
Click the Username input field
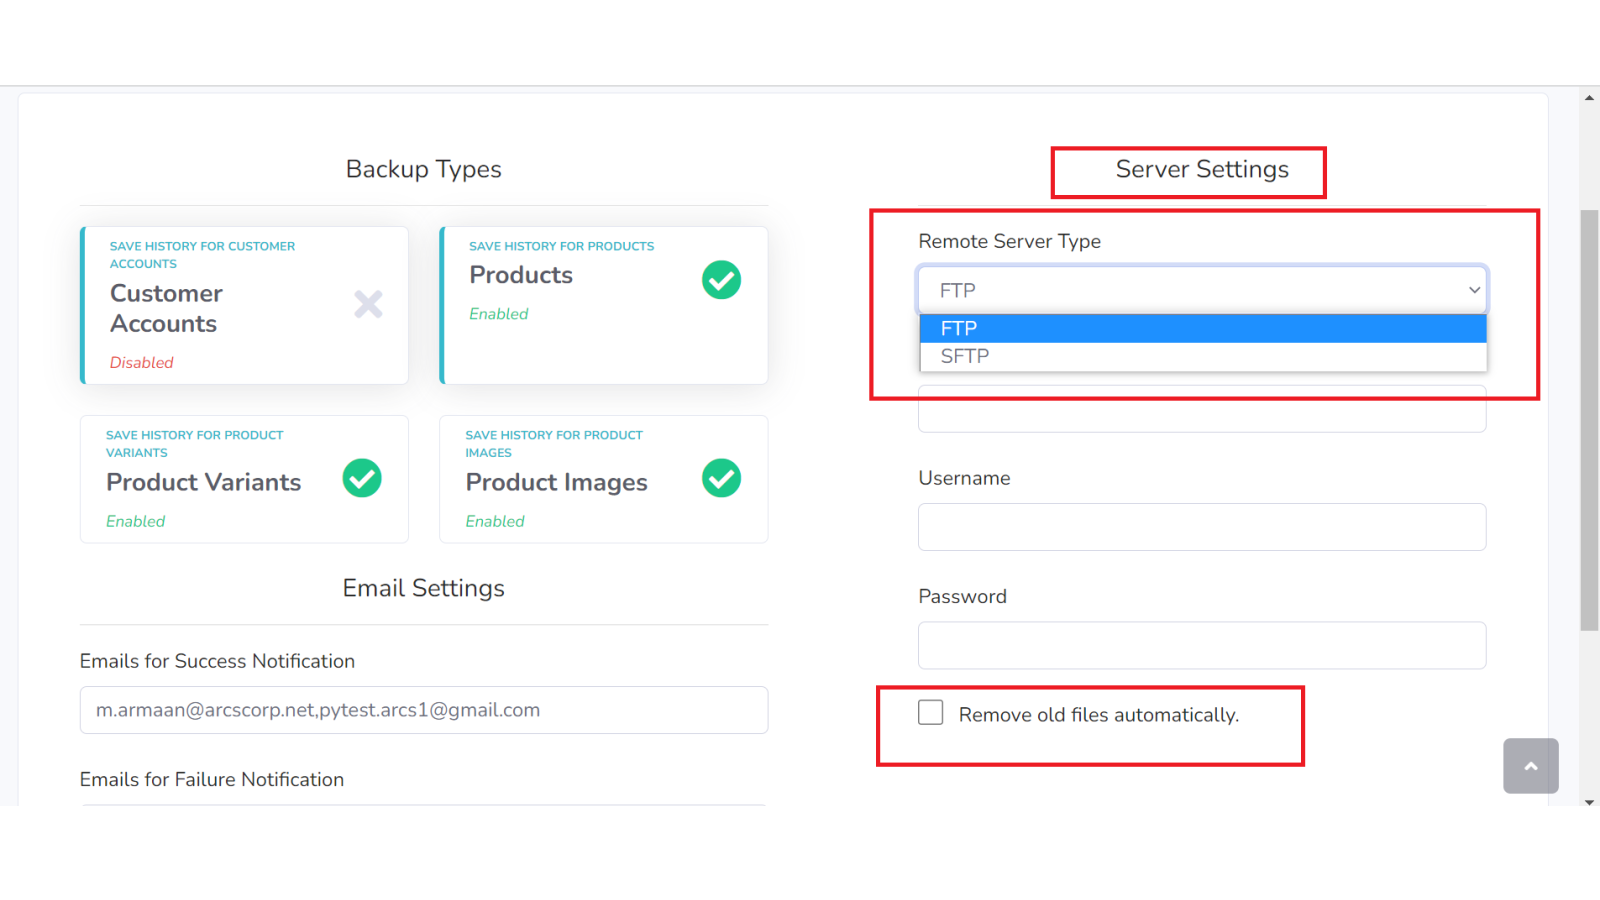click(1202, 527)
